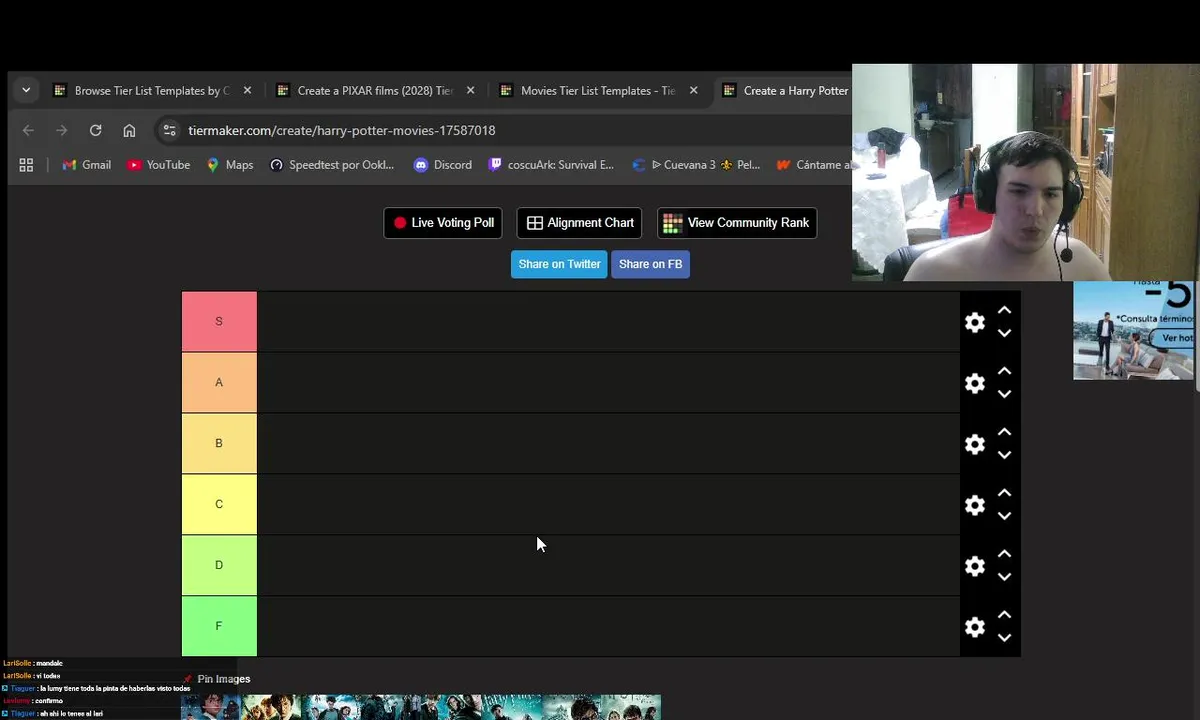1200x720 pixels.
Task: Open settings gear for C tier row
Action: pyautogui.click(x=975, y=505)
